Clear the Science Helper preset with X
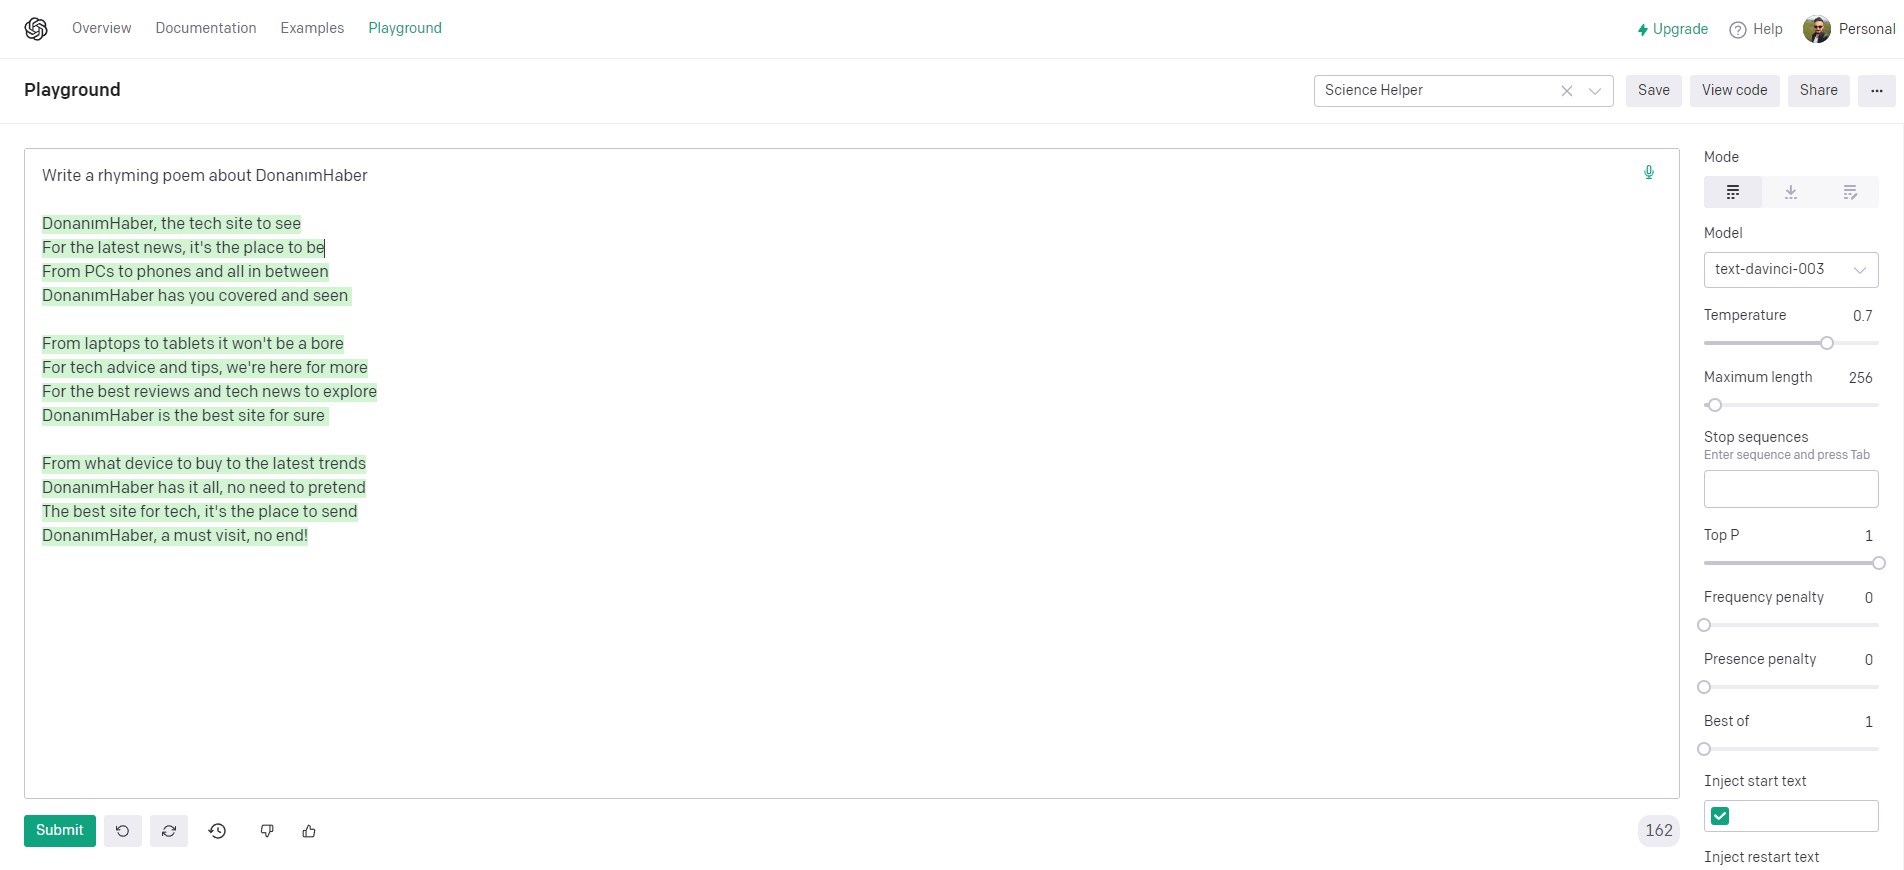Screen dimensions: 1904x870 1567,91
